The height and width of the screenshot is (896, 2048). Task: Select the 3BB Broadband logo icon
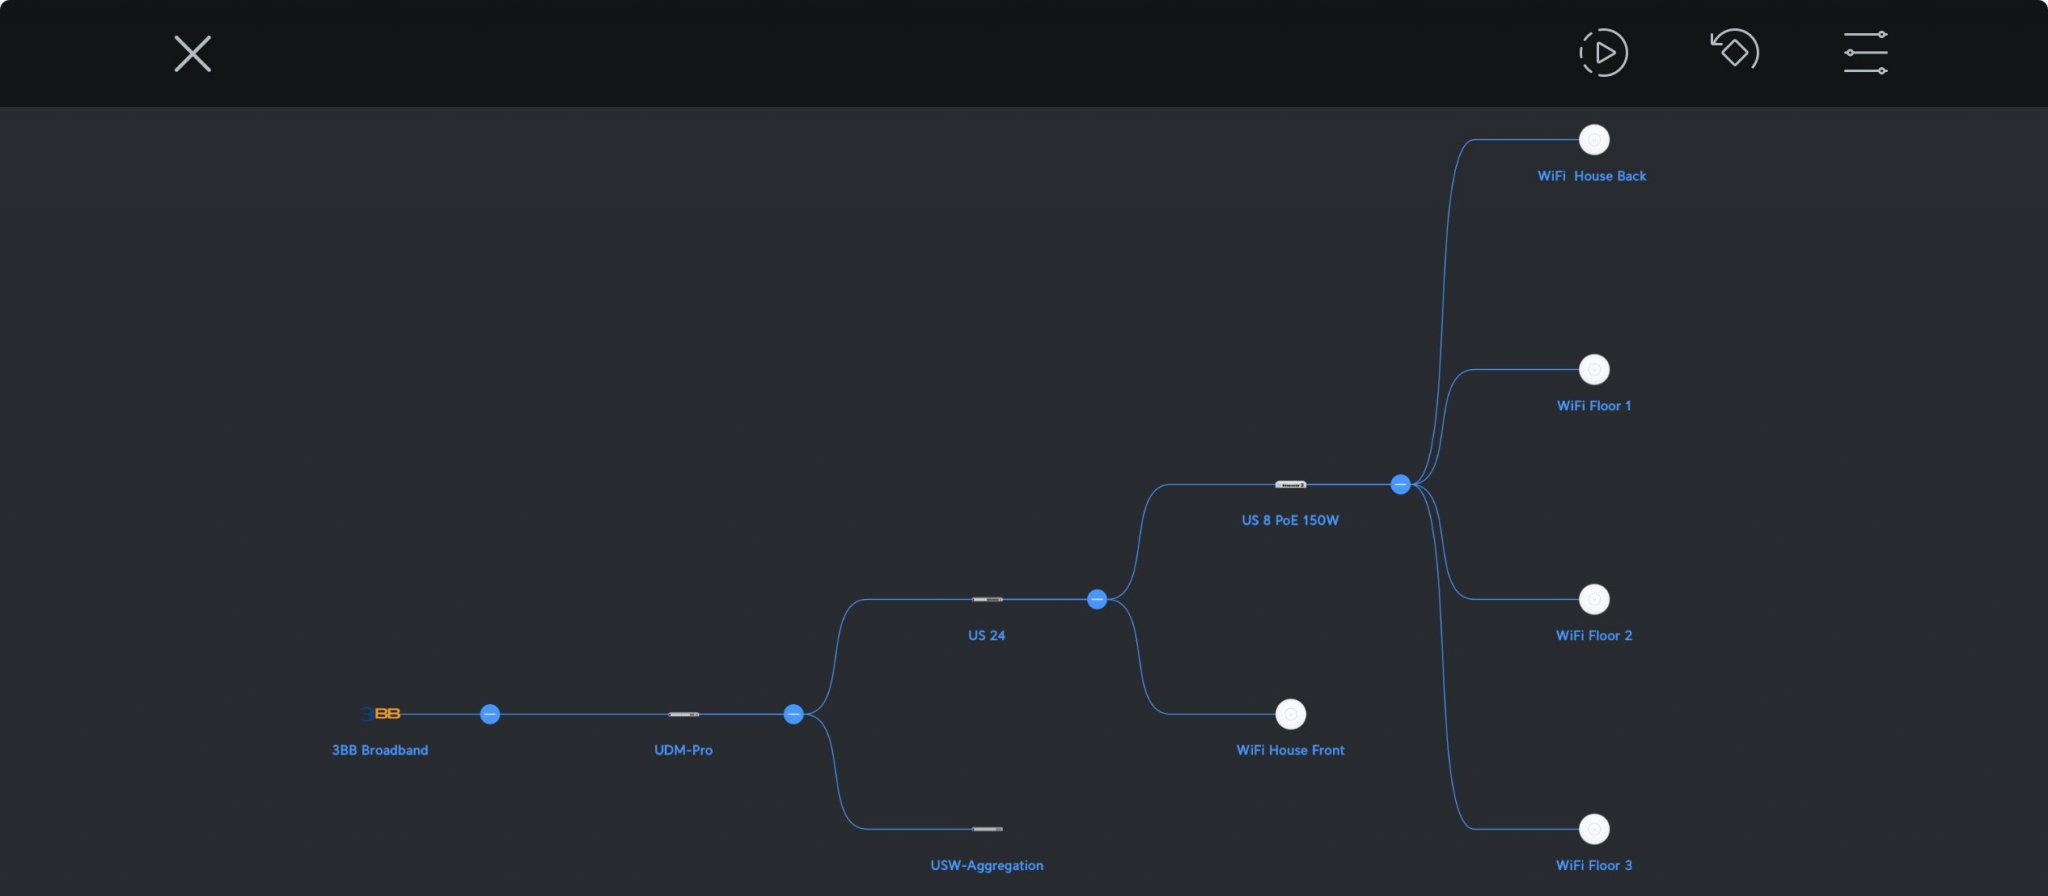[381, 714]
